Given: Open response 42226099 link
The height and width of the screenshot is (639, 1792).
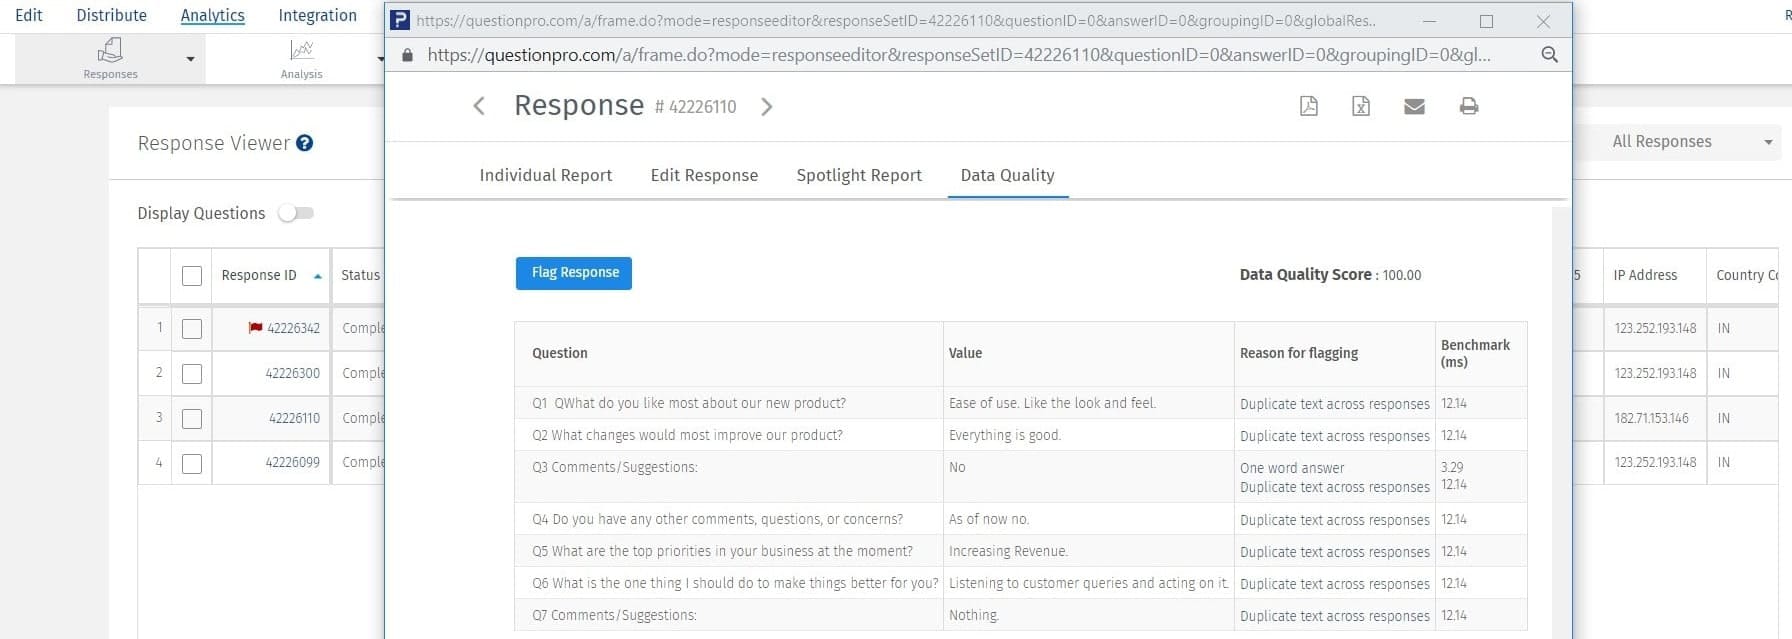Looking at the screenshot, I should tap(292, 462).
